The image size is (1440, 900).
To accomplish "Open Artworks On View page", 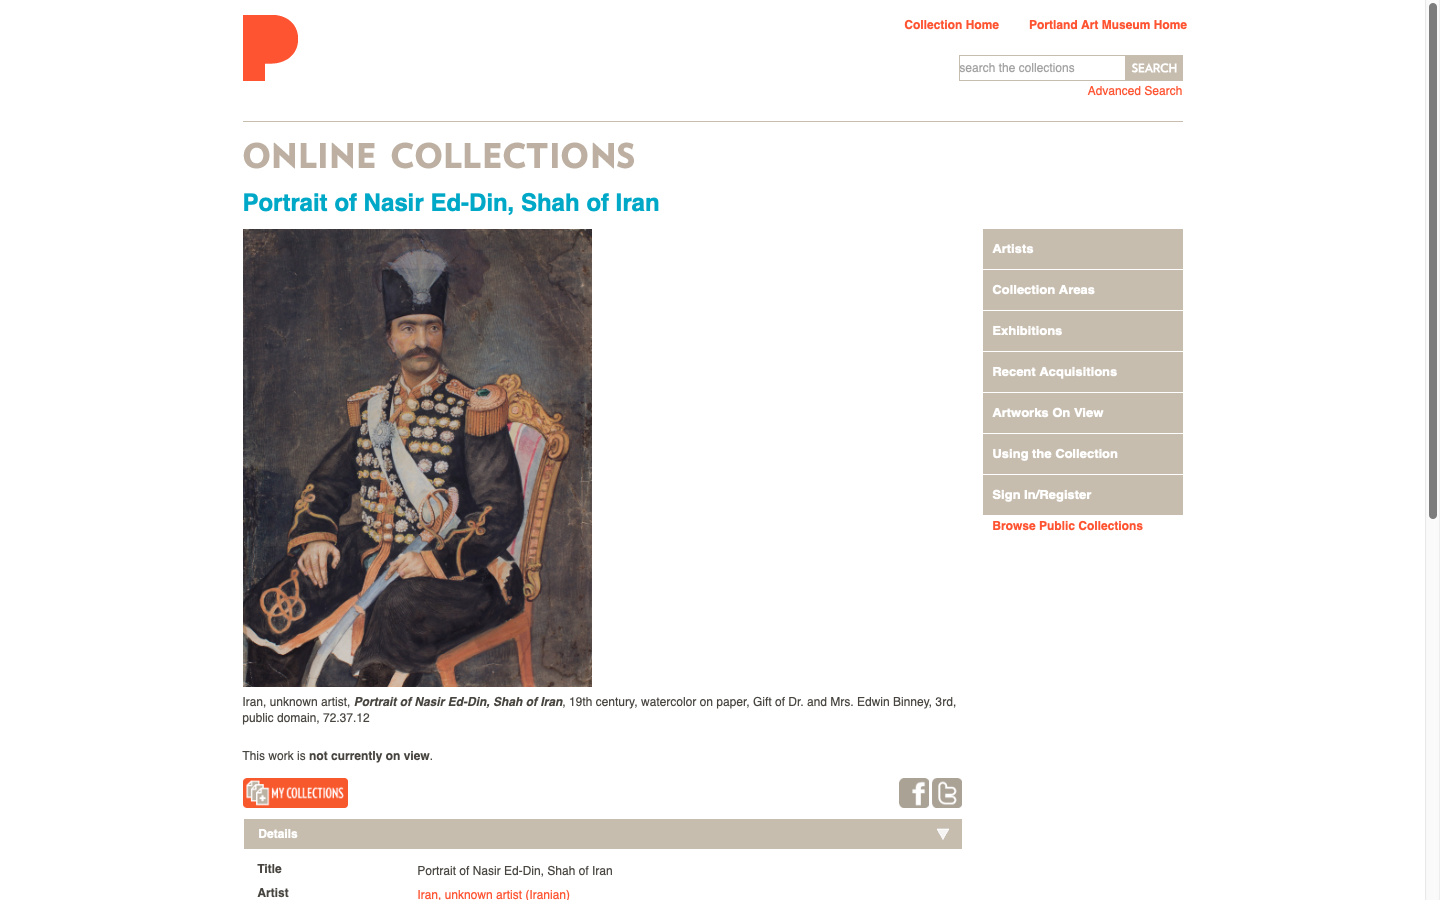I will point(1083,413).
